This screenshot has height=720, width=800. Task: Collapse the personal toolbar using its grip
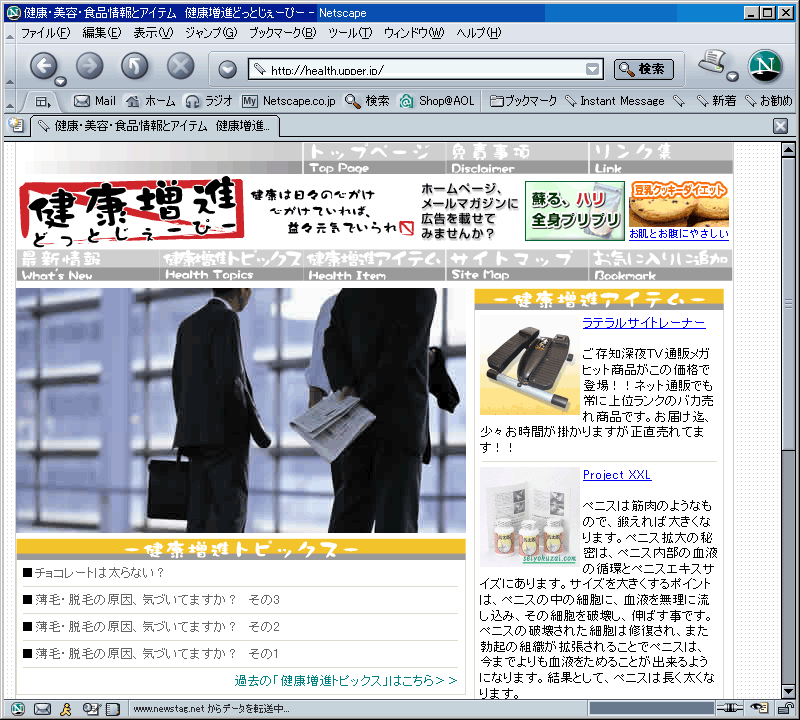click(10, 102)
